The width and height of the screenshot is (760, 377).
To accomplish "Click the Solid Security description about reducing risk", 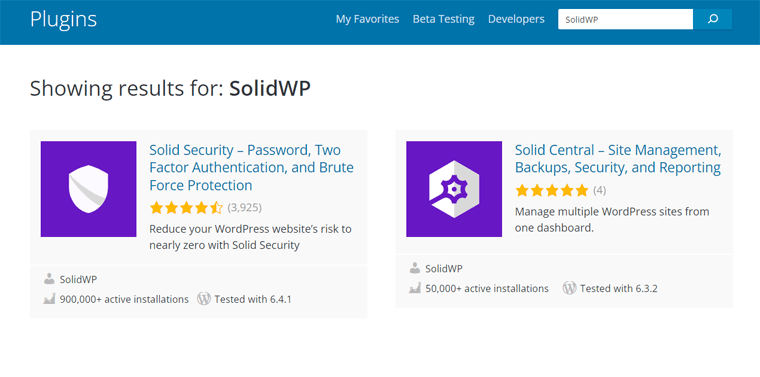I will pyautogui.click(x=251, y=237).
